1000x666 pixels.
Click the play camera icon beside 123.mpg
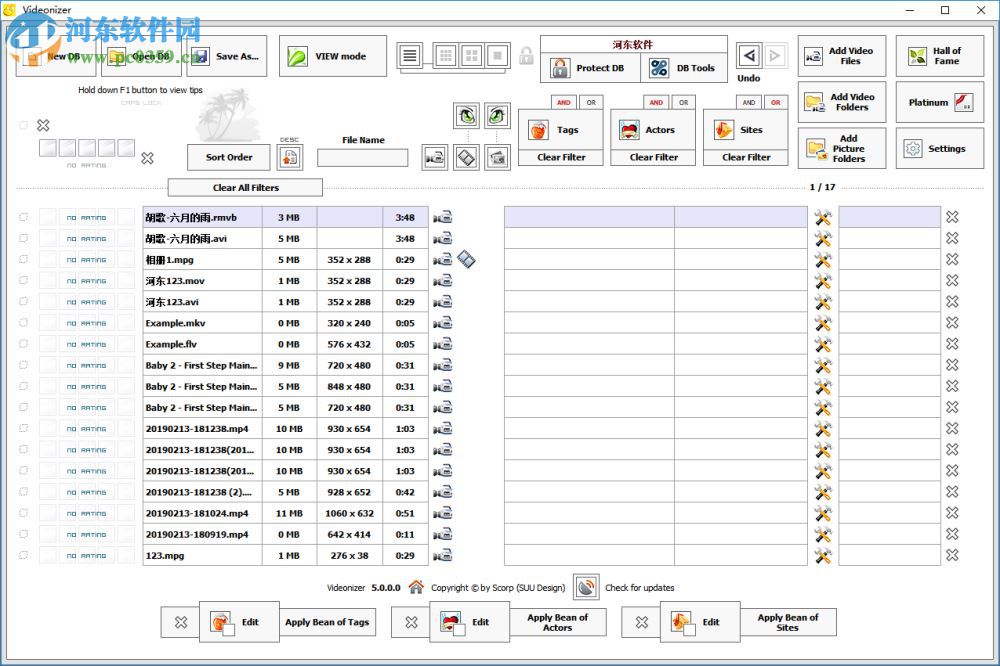pos(442,556)
